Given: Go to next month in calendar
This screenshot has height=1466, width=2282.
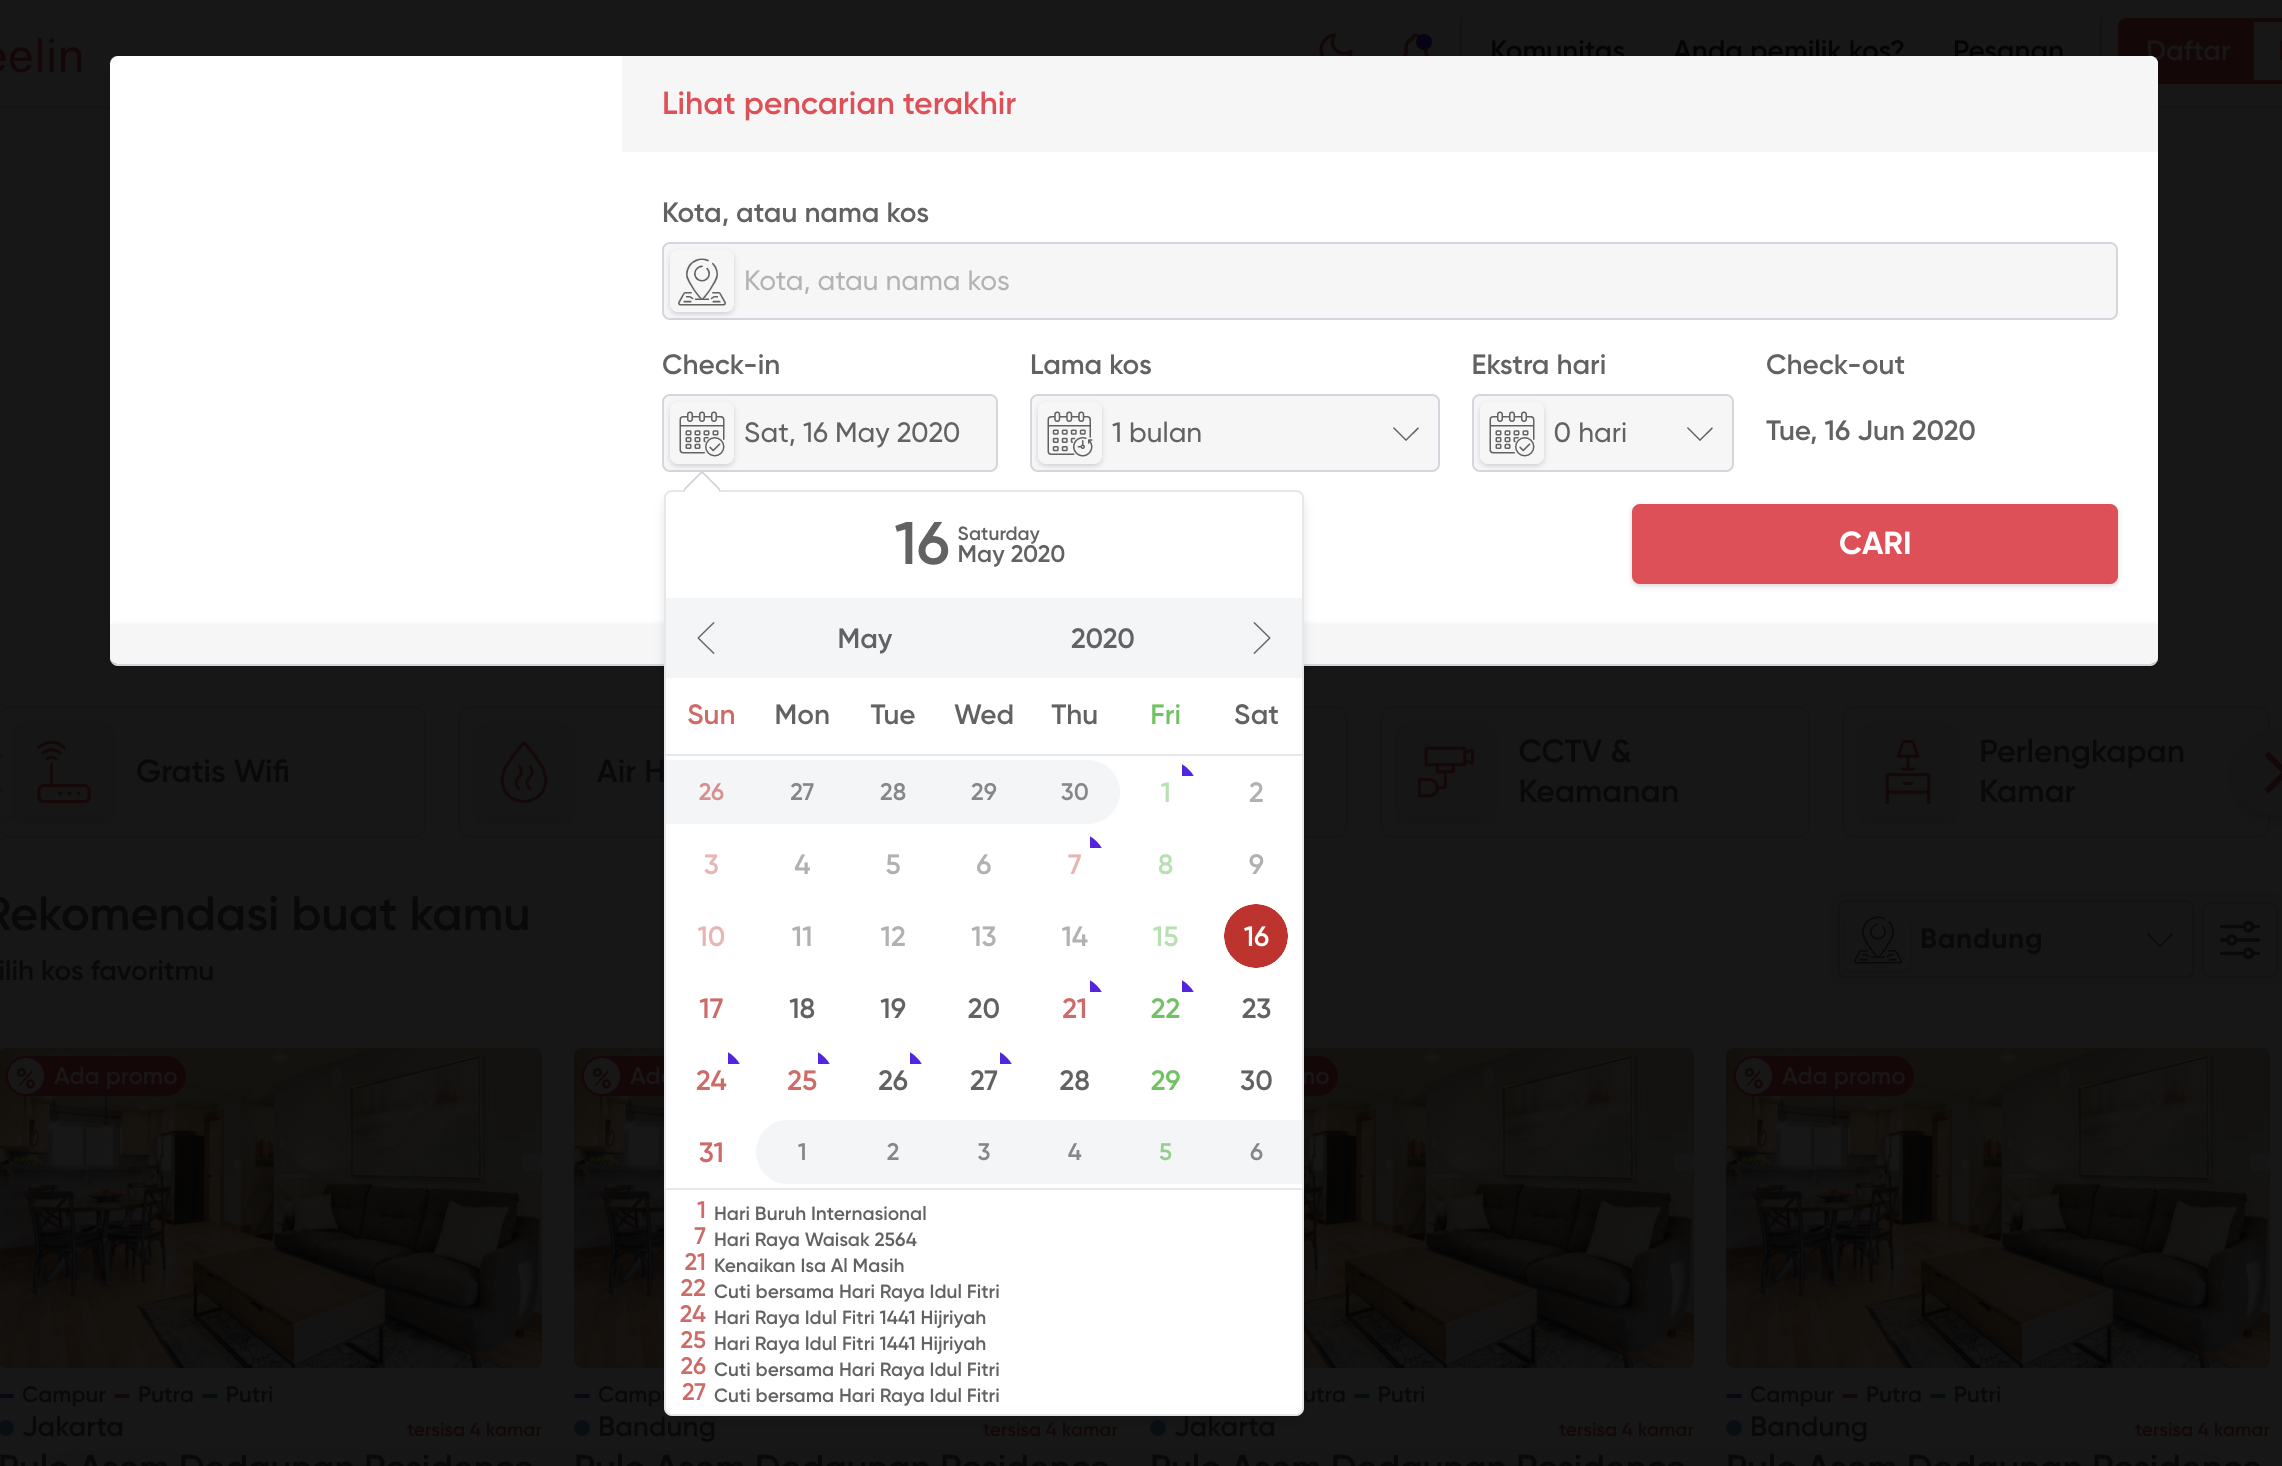Looking at the screenshot, I should coord(1260,638).
